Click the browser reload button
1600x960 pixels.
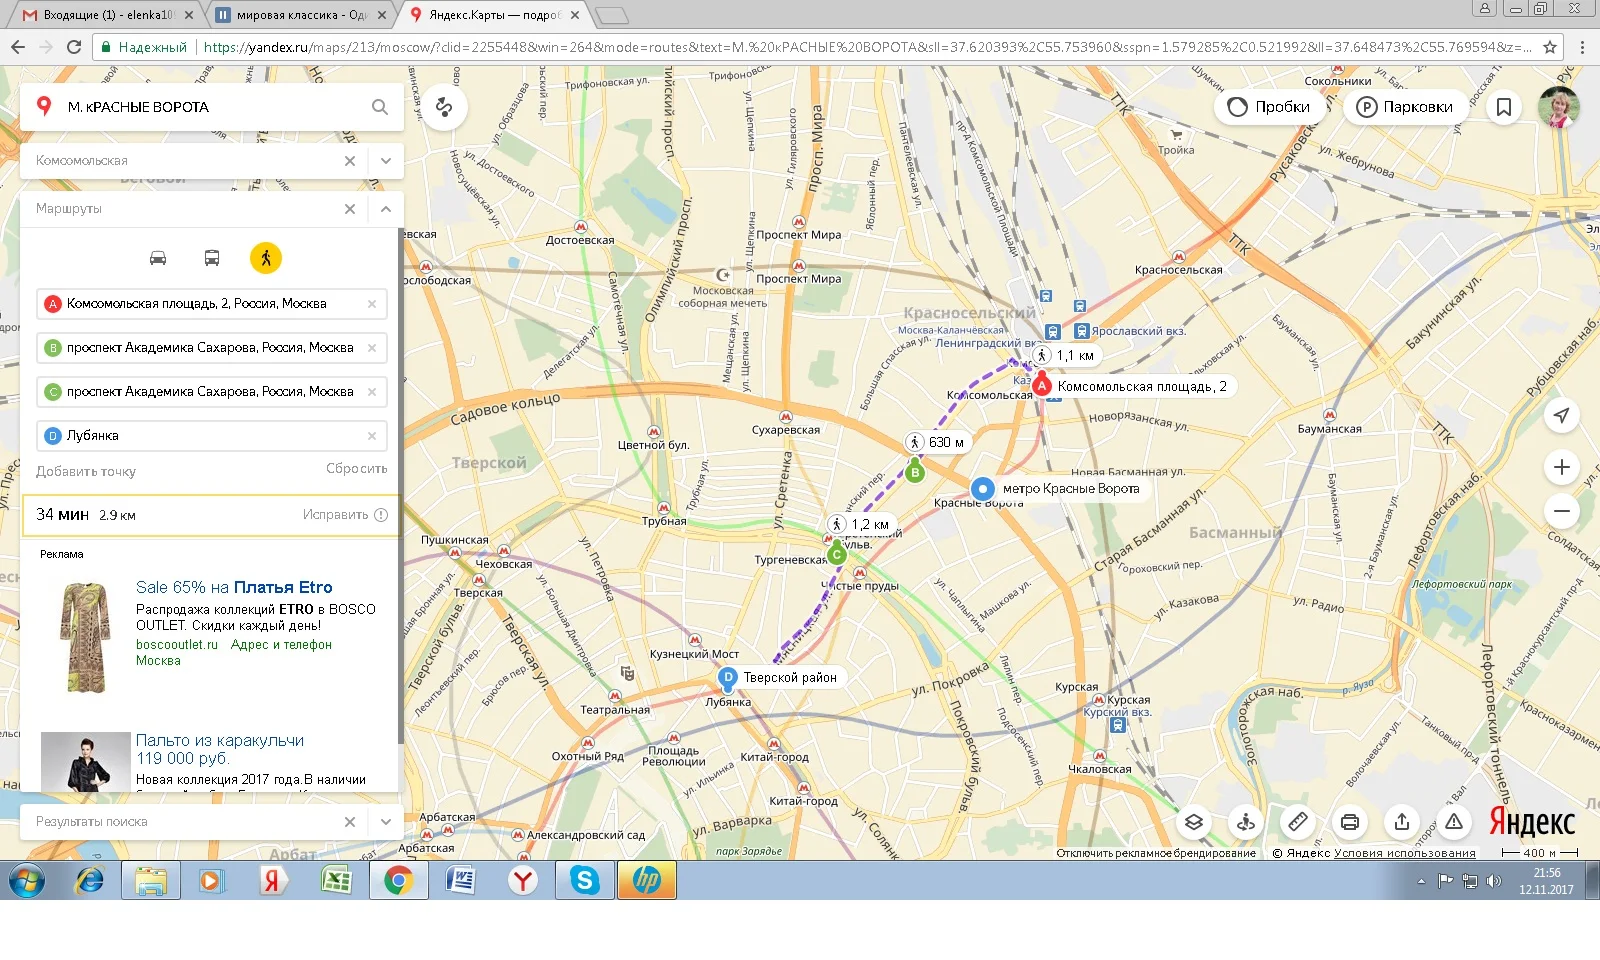[x=74, y=47]
